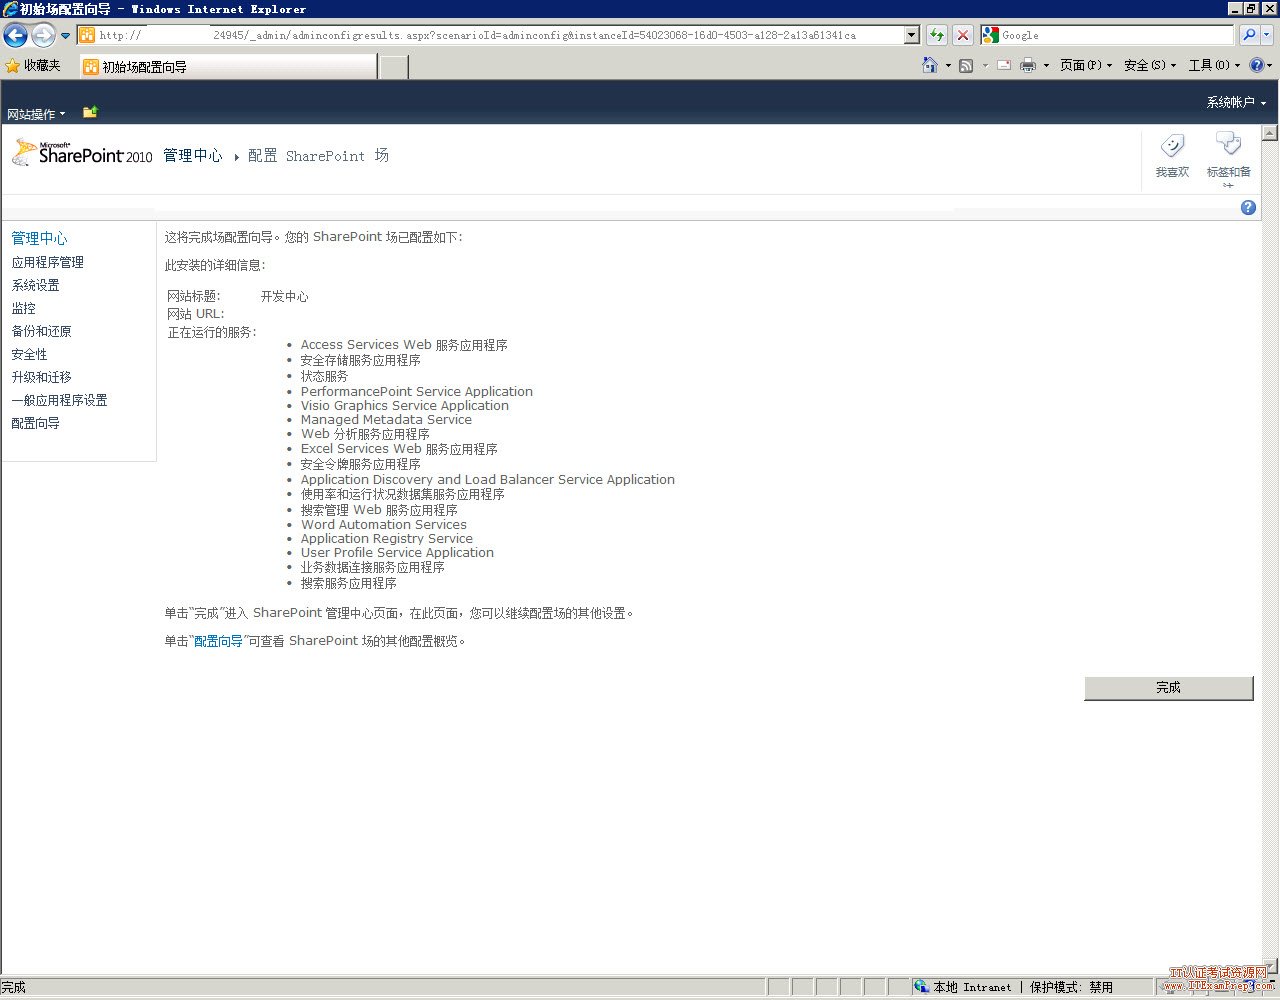The height and width of the screenshot is (1000, 1280).
Task: Open the 工具(O) menu
Action: pyautogui.click(x=1214, y=65)
